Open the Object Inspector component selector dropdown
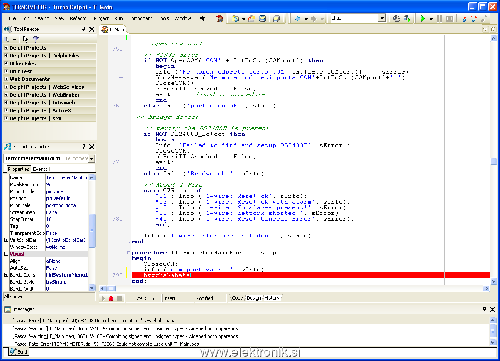This screenshot has width=500, height=361. point(92,158)
